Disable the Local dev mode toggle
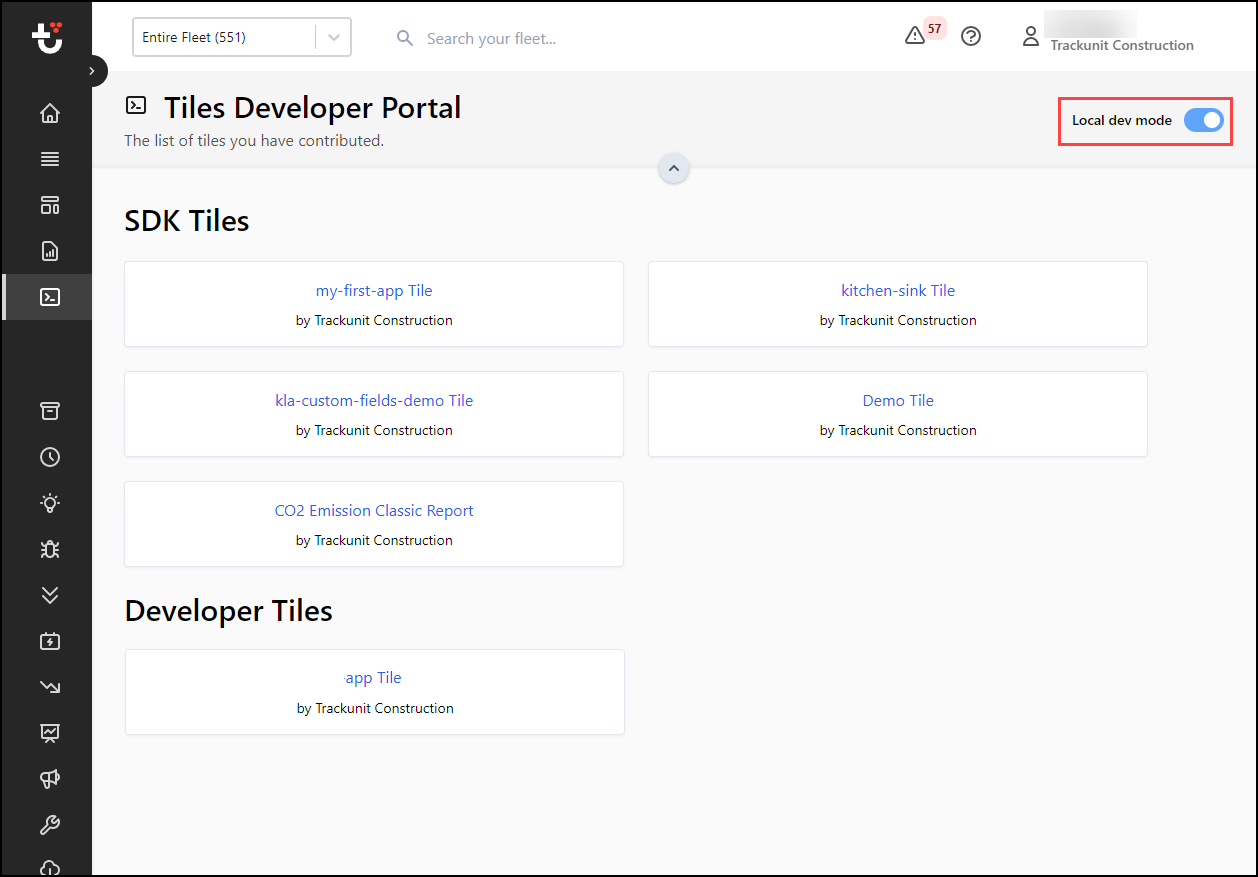 tap(1204, 119)
